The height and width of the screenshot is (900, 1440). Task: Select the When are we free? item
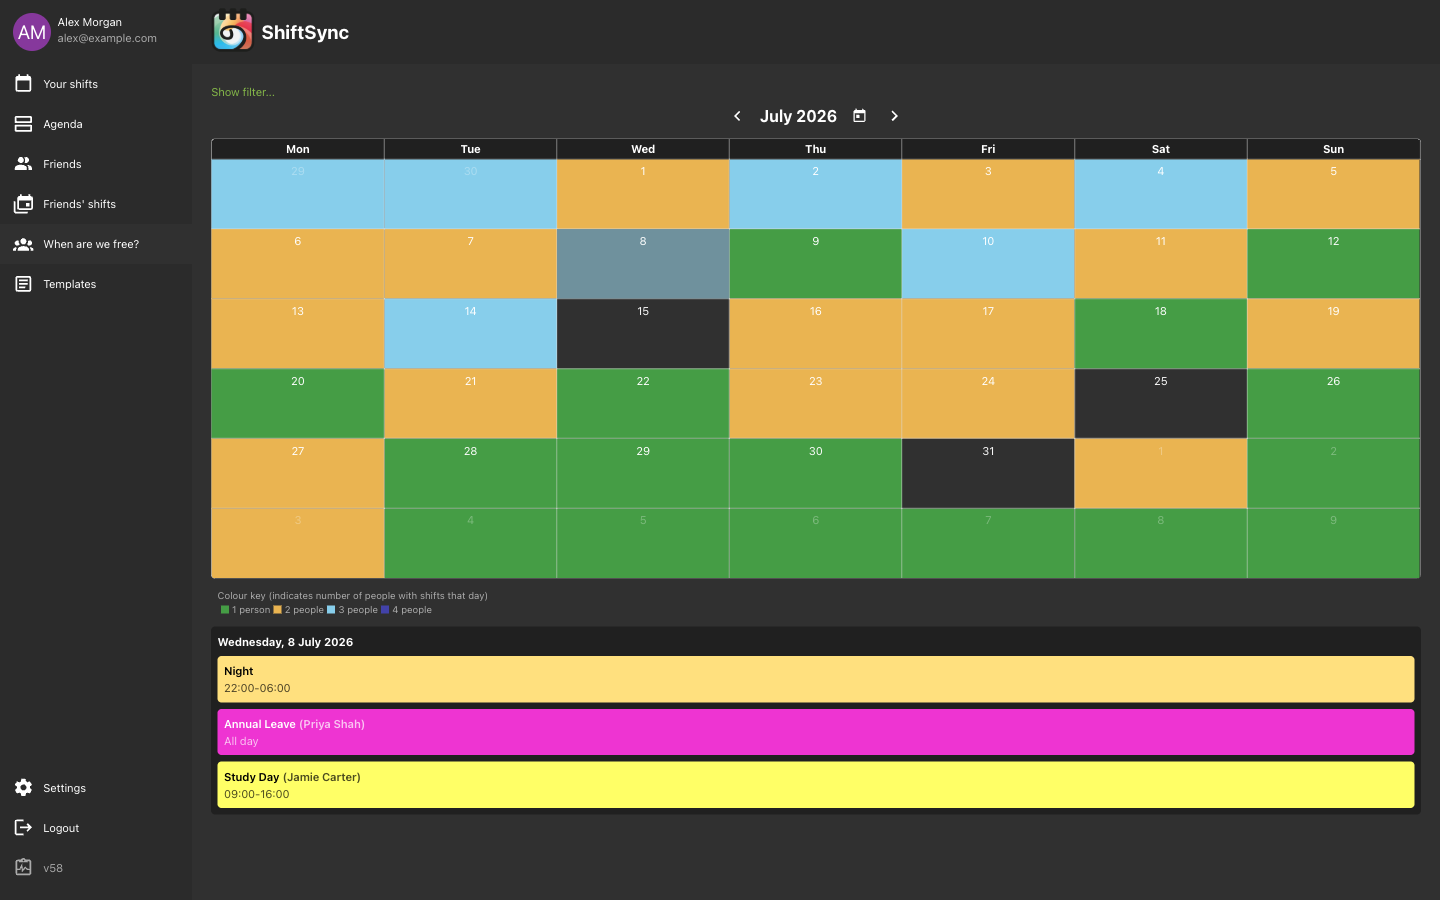tap(96, 244)
